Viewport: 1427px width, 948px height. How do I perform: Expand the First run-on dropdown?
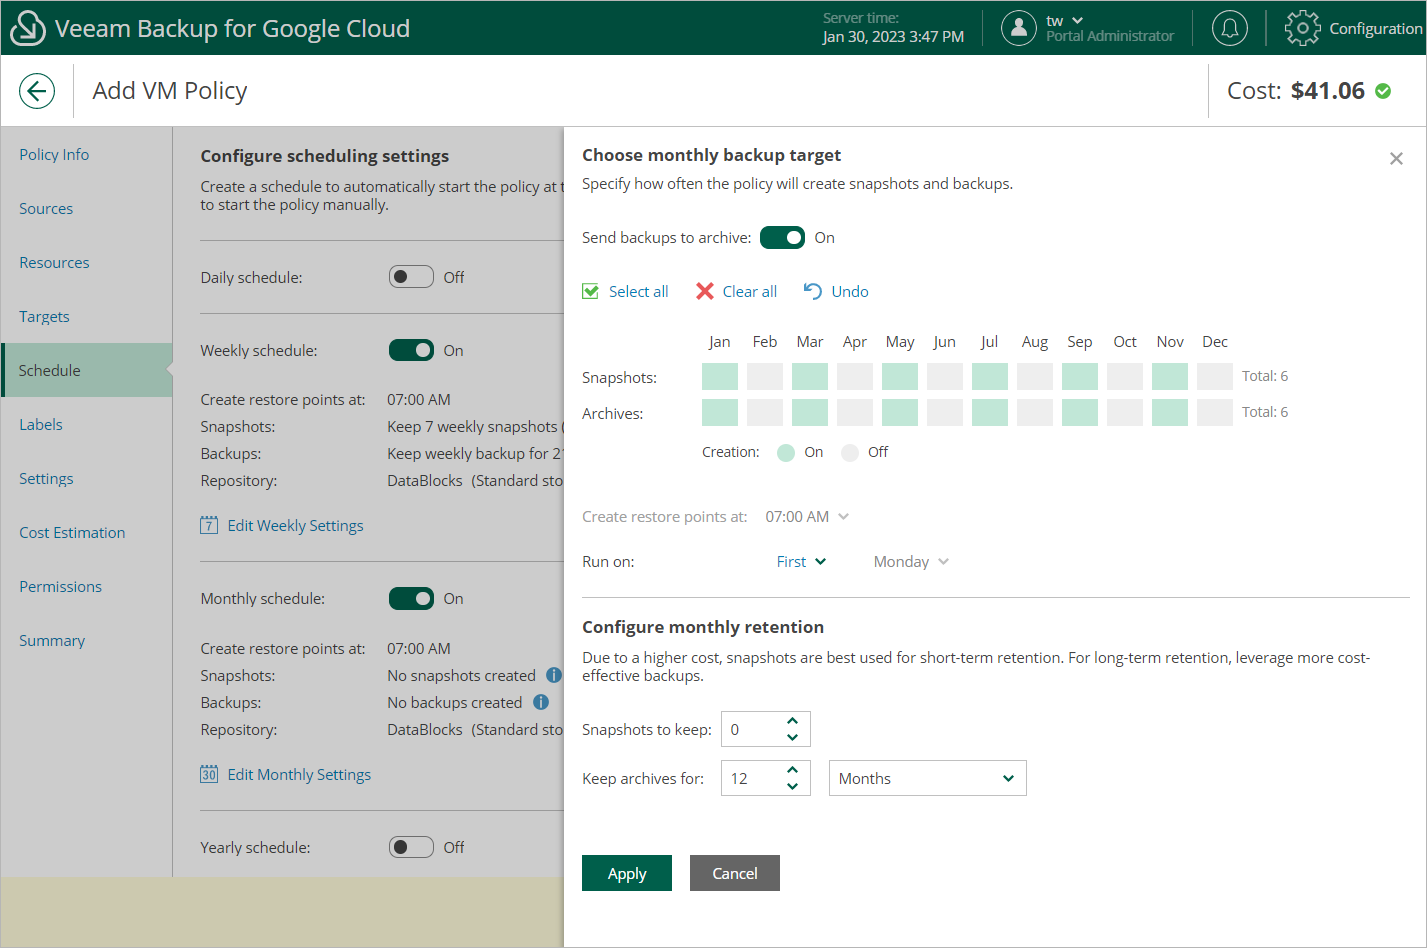tap(801, 562)
